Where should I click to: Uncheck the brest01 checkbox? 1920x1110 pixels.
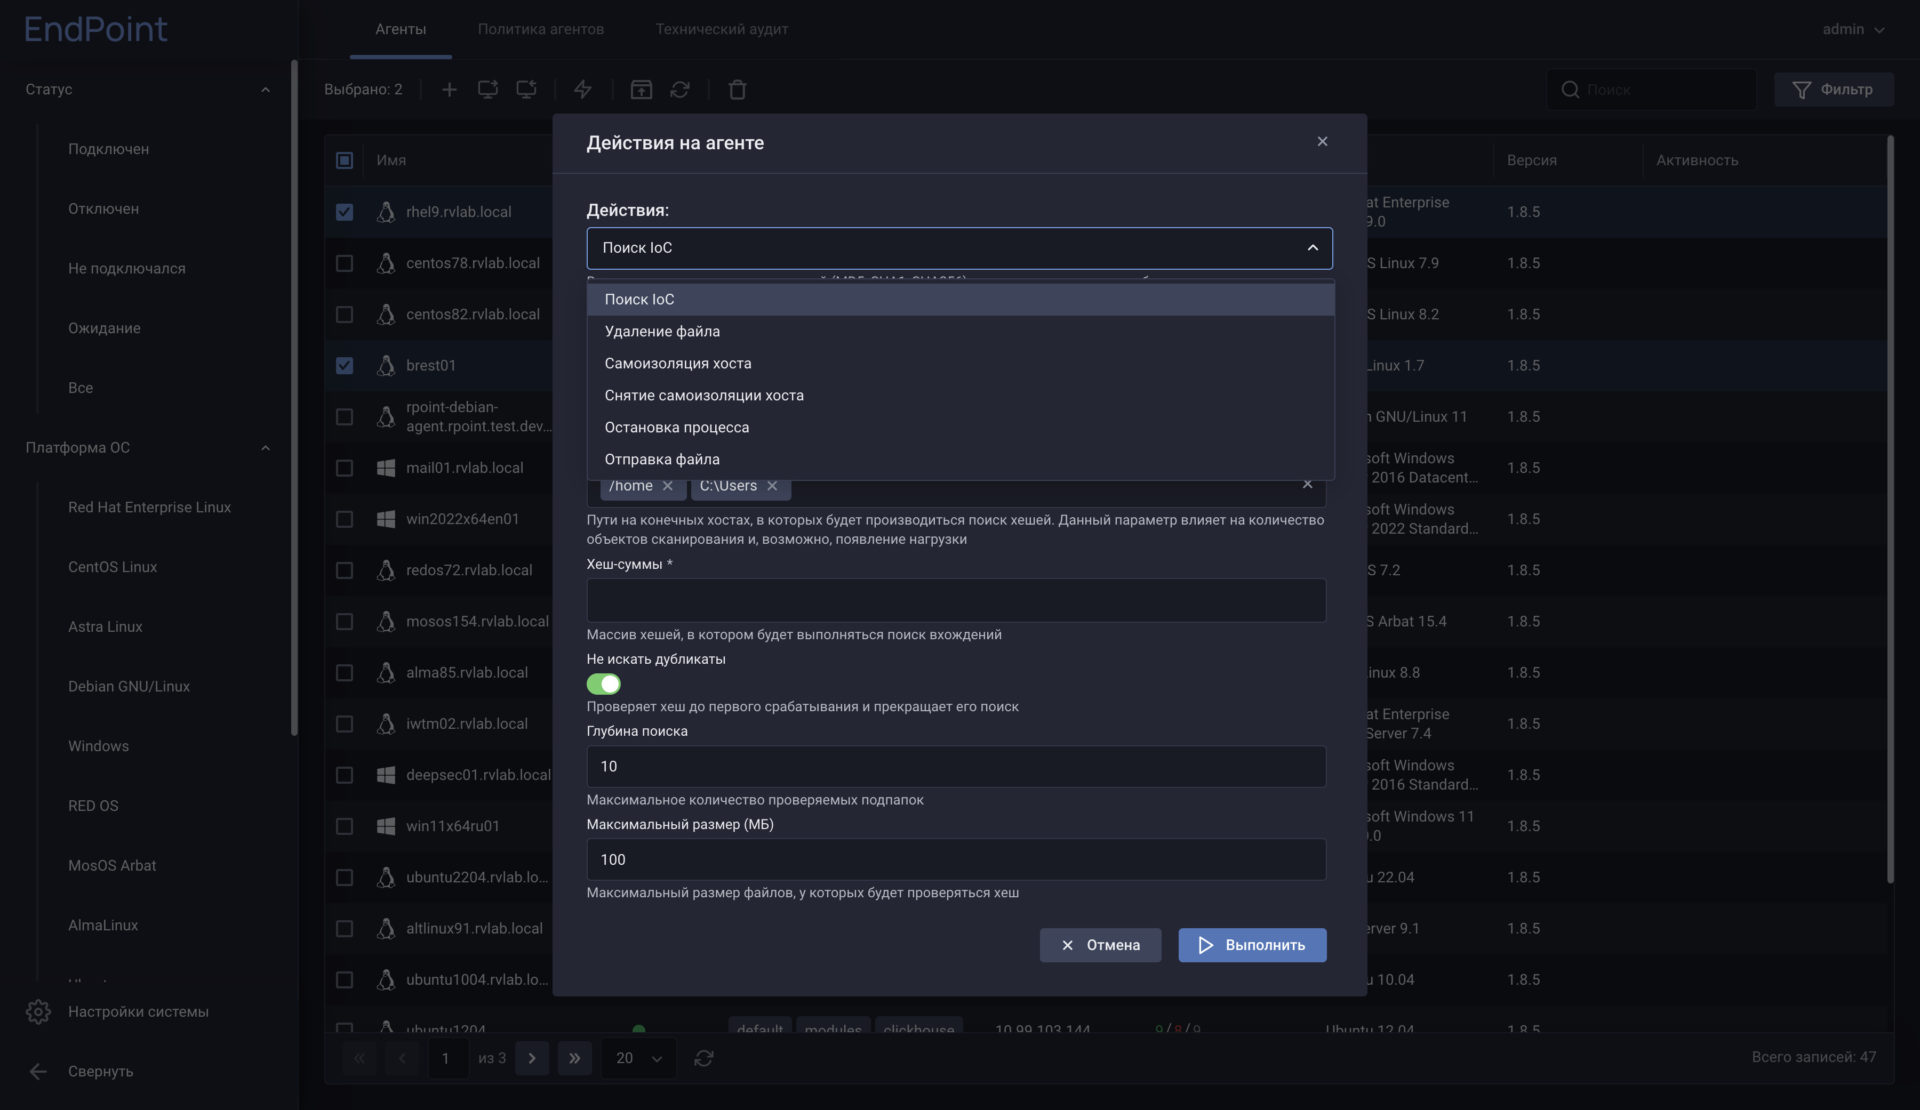(344, 366)
